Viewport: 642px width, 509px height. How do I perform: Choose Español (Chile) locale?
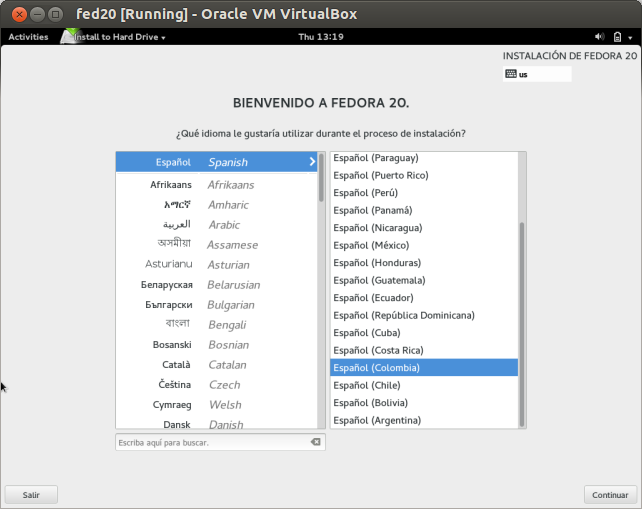(x=424, y=385)
